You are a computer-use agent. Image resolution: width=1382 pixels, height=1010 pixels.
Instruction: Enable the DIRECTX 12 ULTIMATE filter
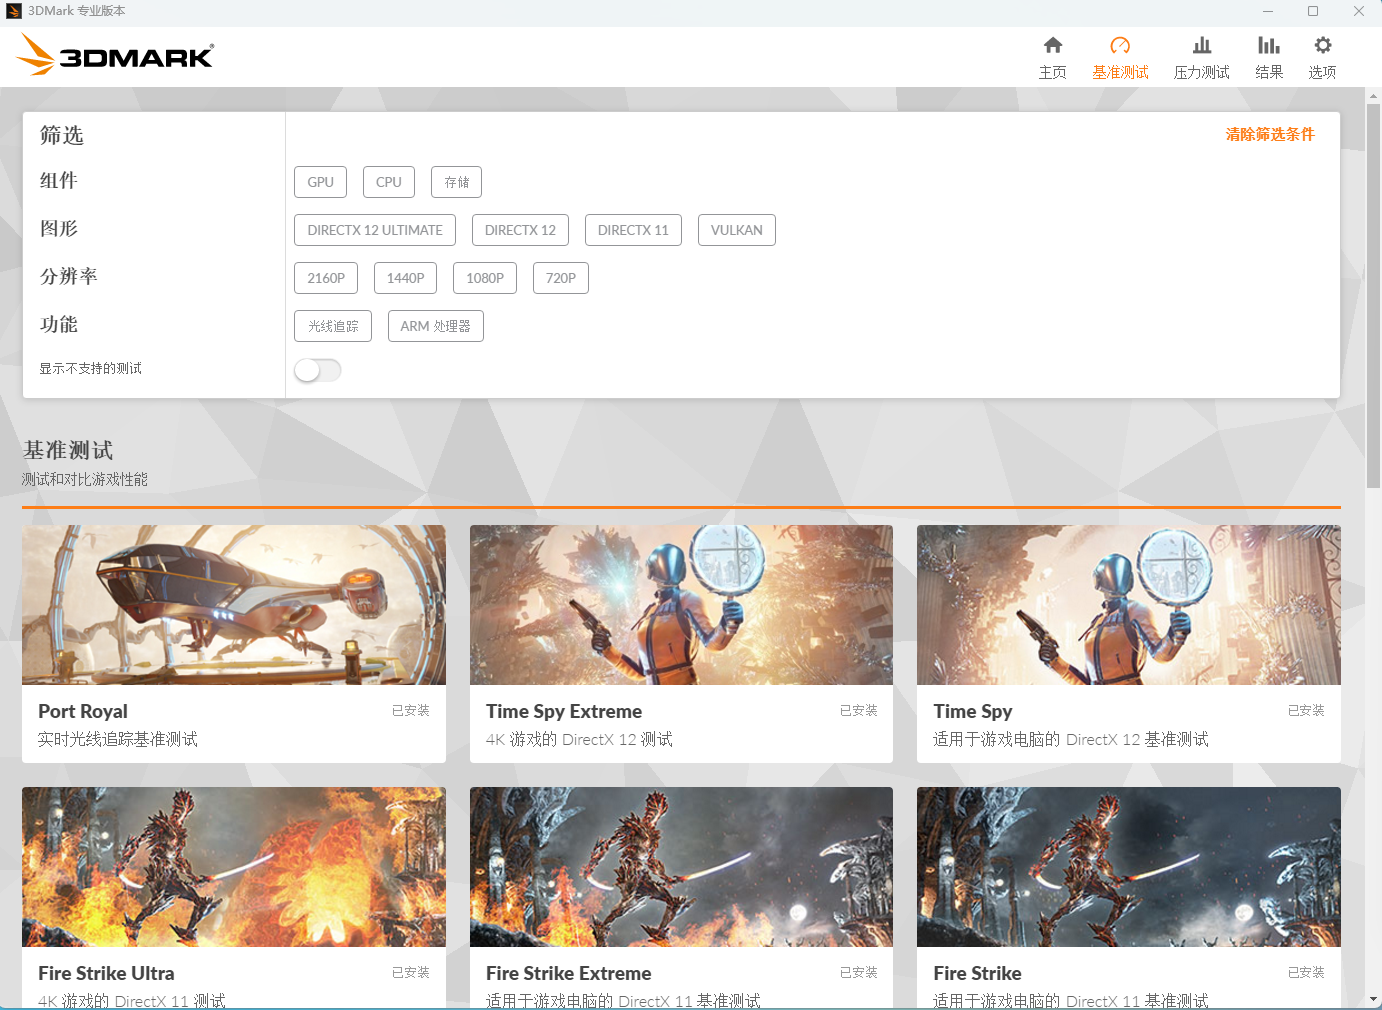coord(375,230)
